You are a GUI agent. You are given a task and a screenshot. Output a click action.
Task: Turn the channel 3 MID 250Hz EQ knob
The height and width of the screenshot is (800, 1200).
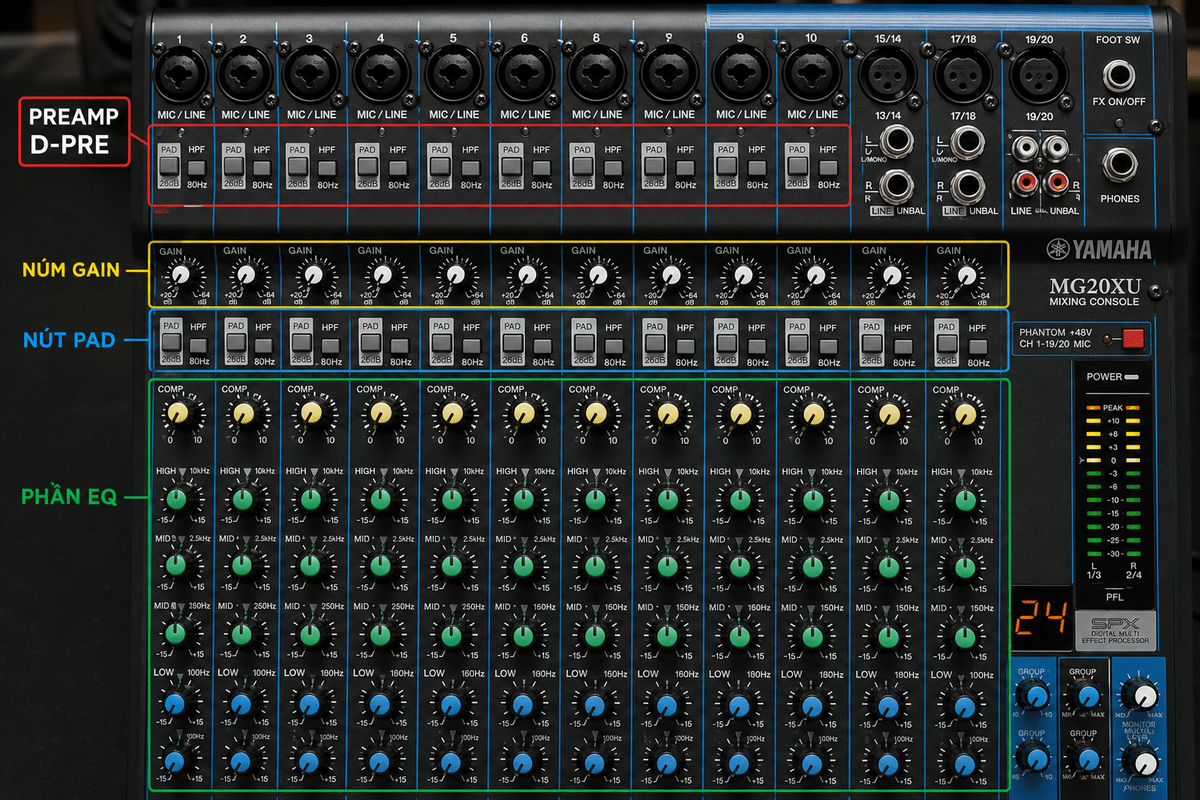click(x=310, y=634)
